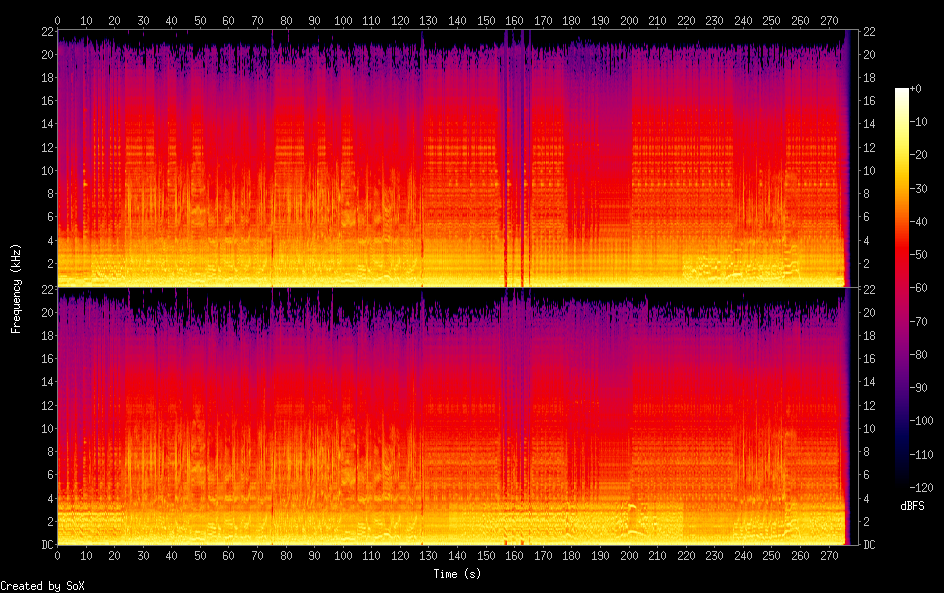Screen dimensions: 944x593
Task: Click the dBFS color scale bar
Action: (x=901, y=288)
